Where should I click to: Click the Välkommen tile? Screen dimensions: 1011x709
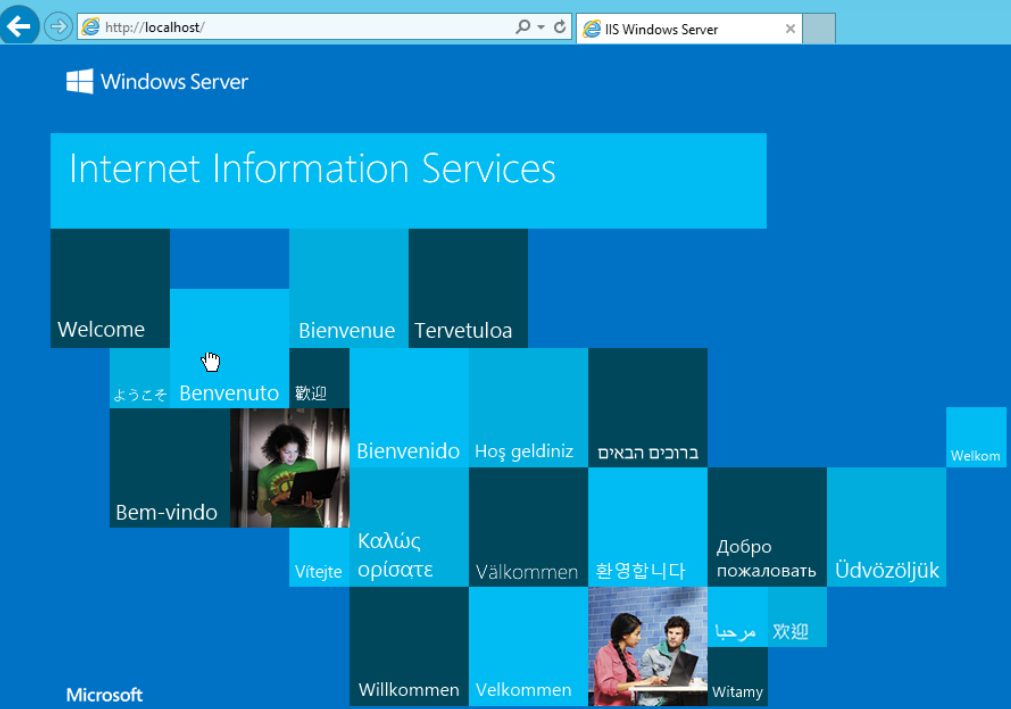[528, 527]
